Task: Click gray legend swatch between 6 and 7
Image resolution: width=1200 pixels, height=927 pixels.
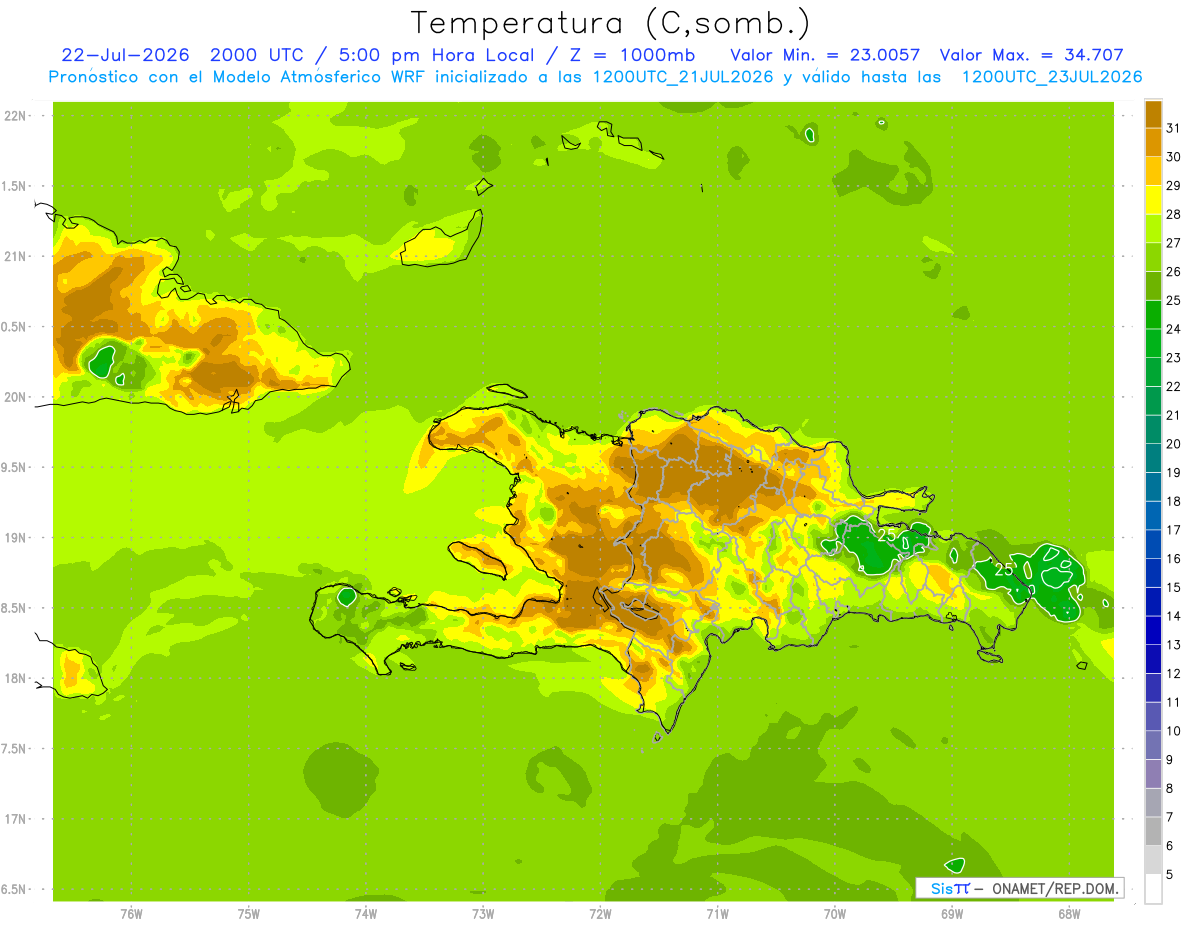Action: (1153, 831)
